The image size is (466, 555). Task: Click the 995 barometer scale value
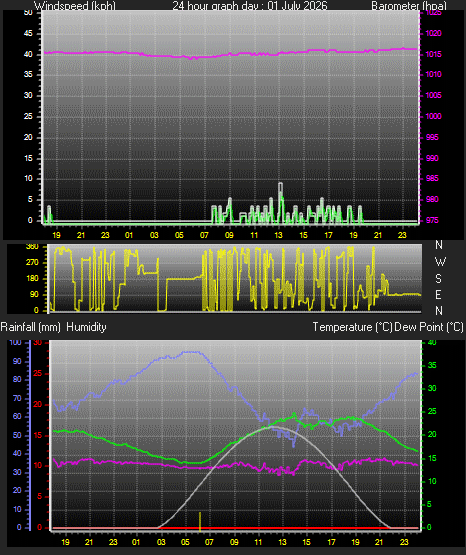432,137
